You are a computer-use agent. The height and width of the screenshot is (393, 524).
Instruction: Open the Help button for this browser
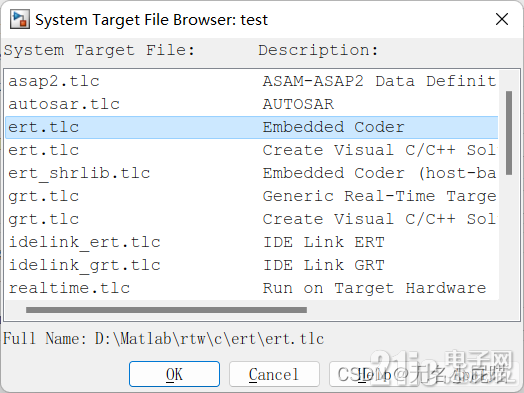click(374, 374)
